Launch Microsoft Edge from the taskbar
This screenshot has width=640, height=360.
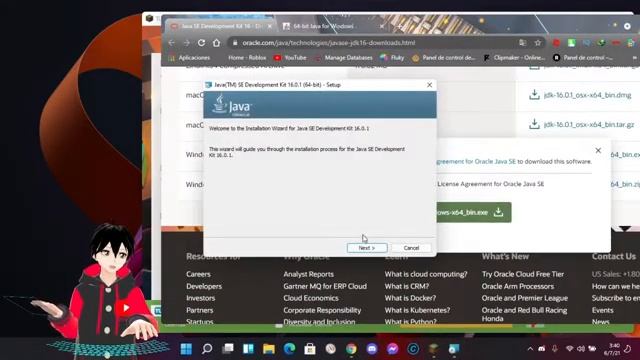click(x=289, y=349)
